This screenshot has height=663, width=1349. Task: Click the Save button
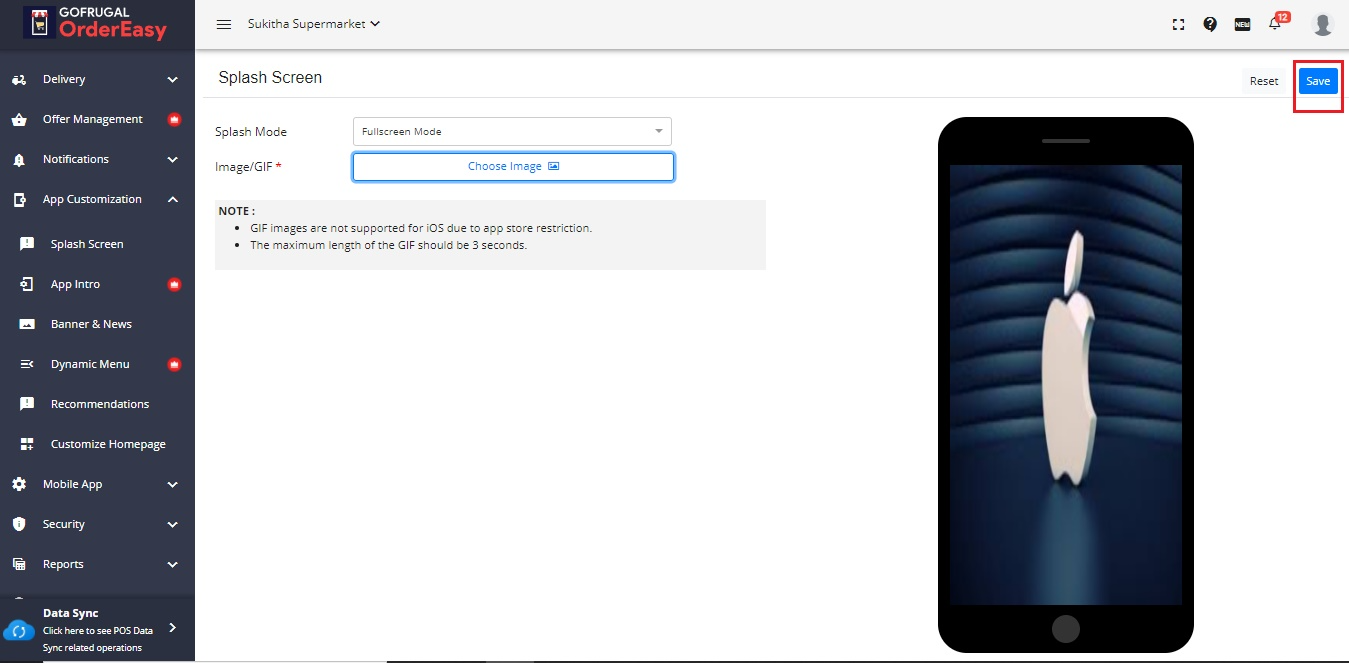[x=1318, y=81]
